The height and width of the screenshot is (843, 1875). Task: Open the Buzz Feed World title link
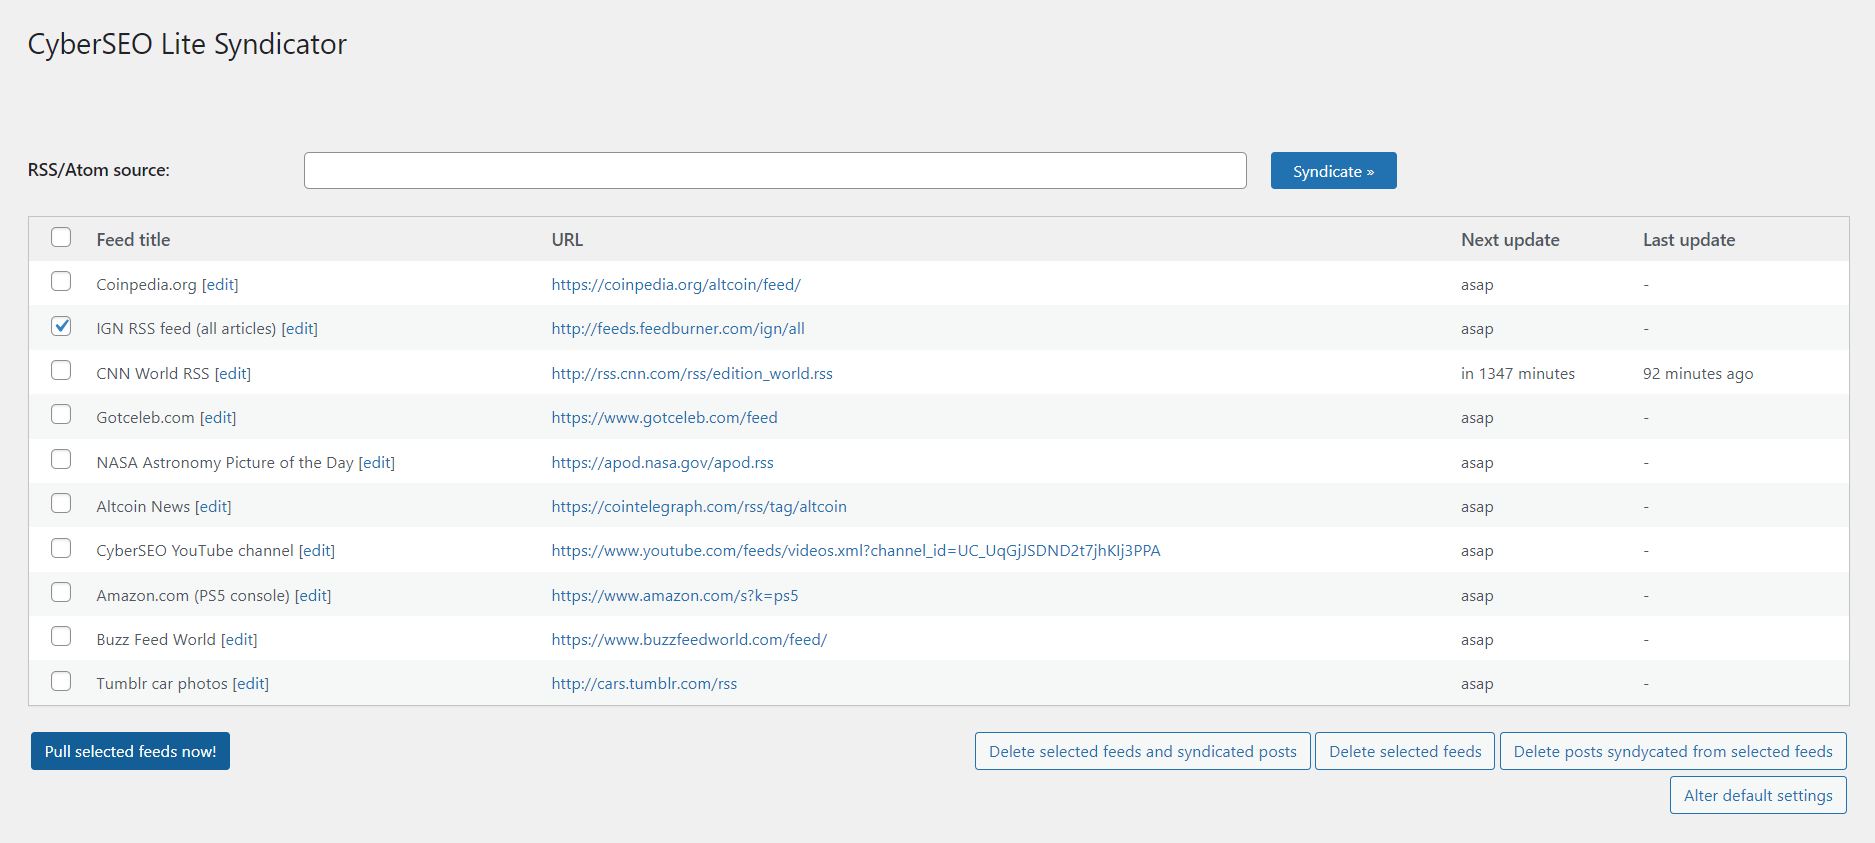coord(156,639)
